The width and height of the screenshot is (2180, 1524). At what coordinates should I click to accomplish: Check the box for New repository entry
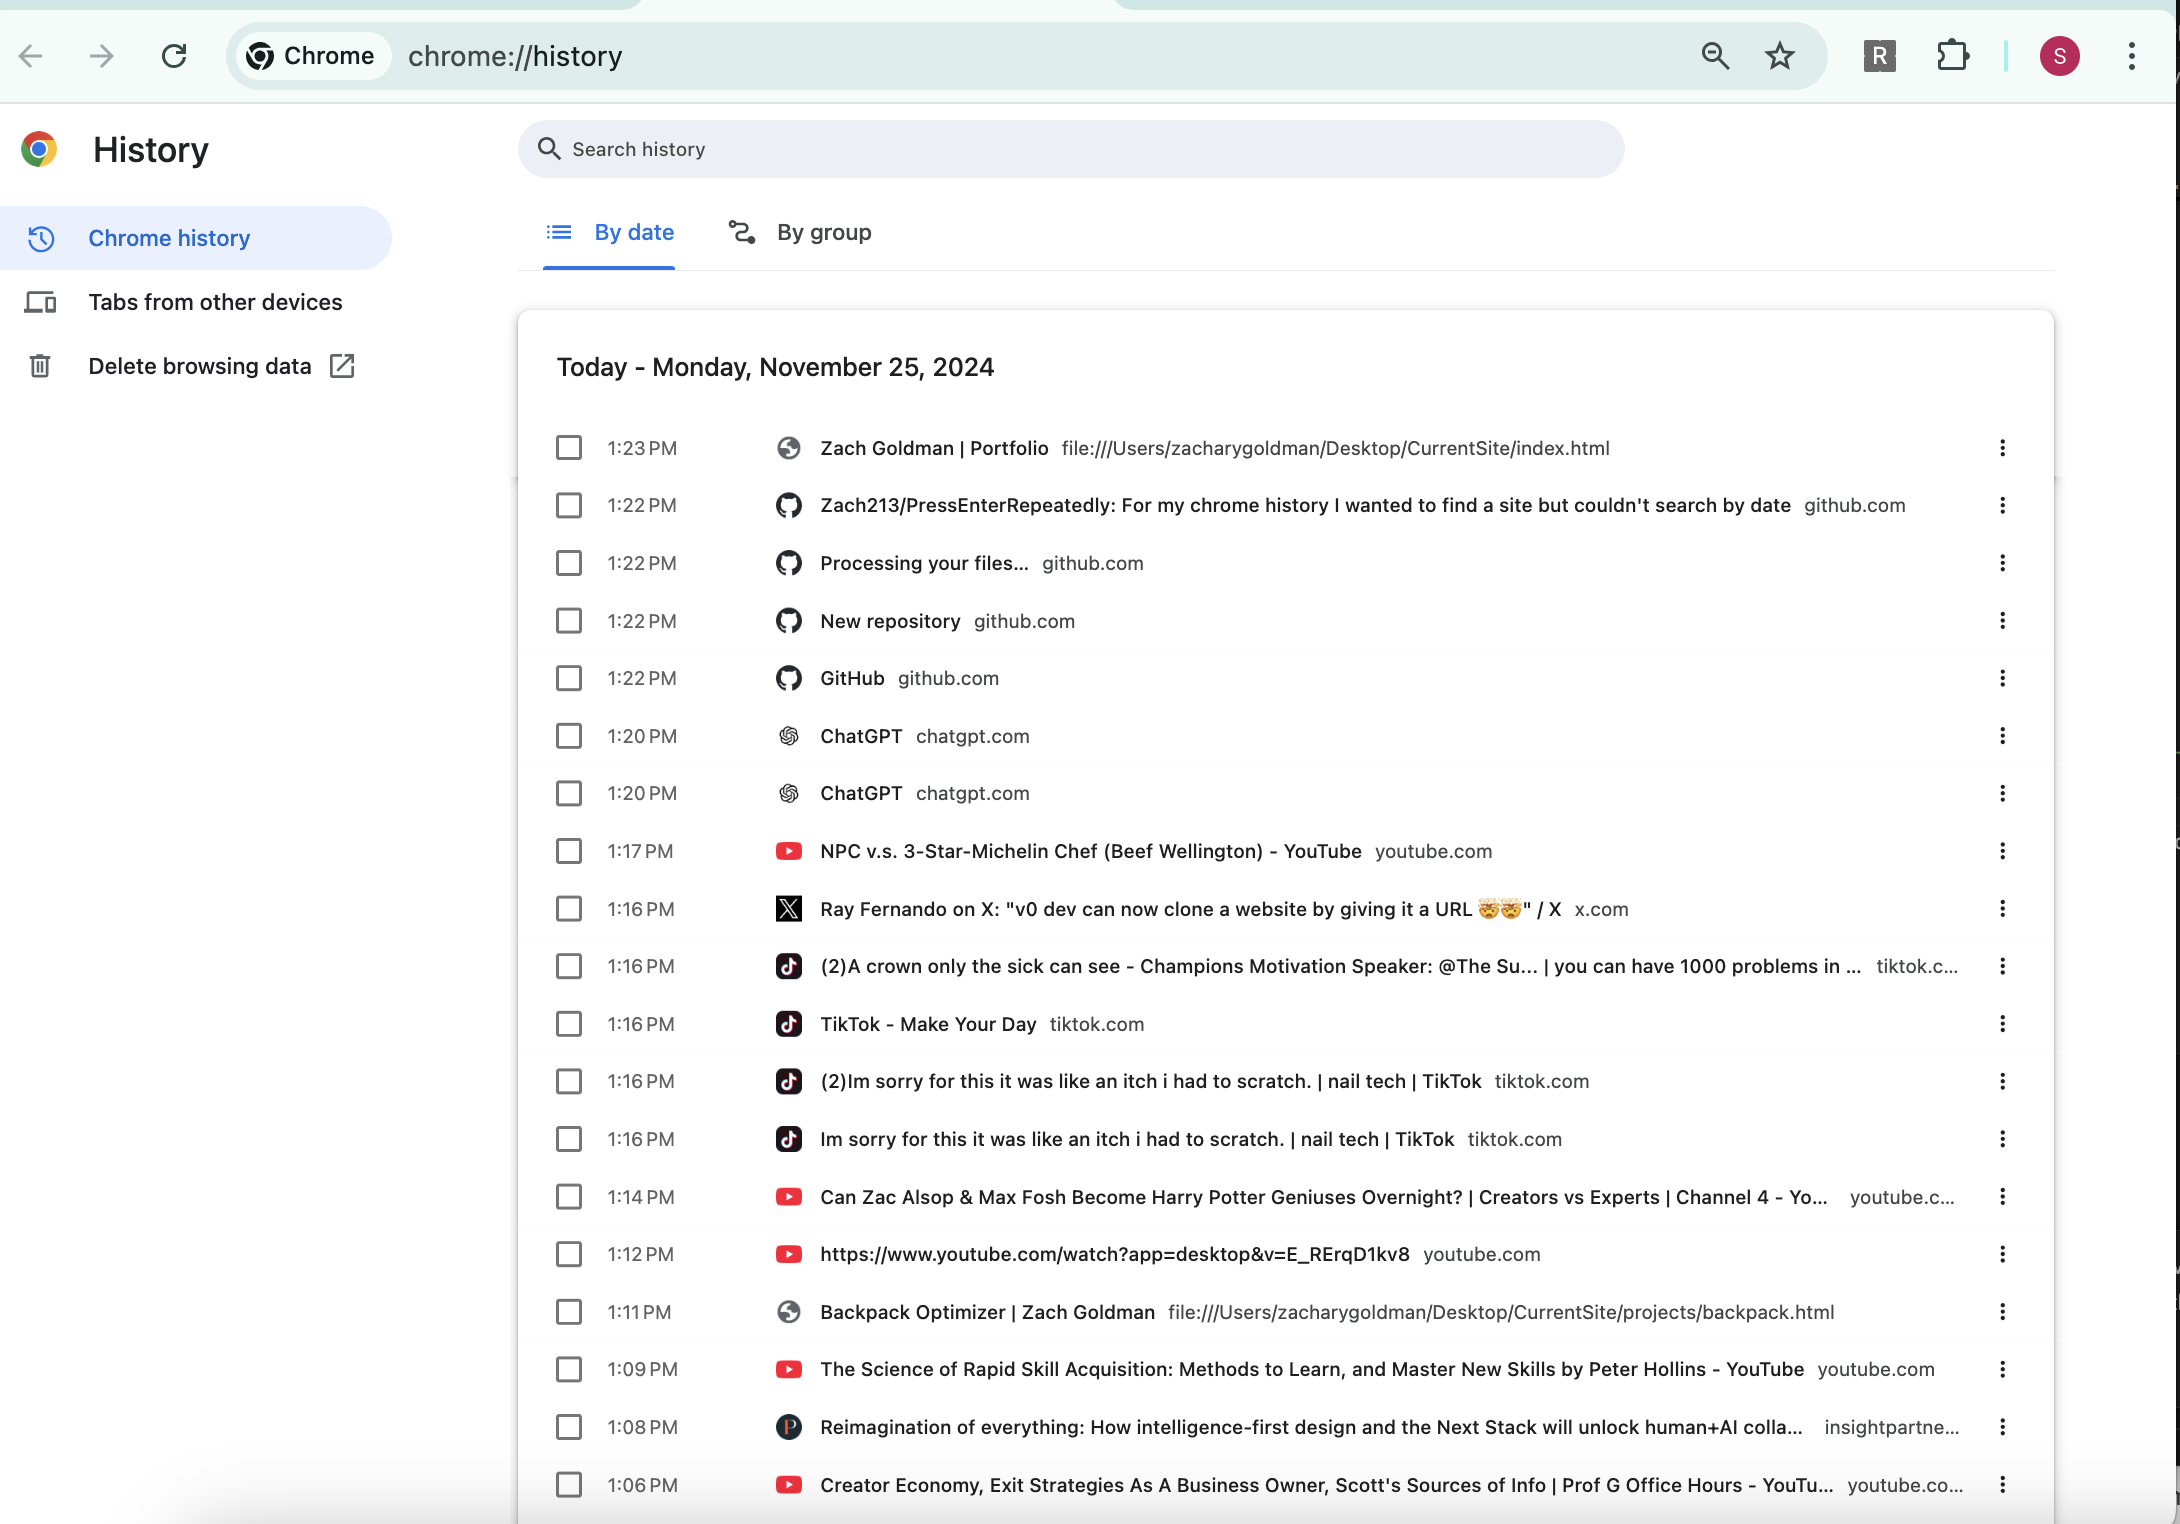coord(569,621)
